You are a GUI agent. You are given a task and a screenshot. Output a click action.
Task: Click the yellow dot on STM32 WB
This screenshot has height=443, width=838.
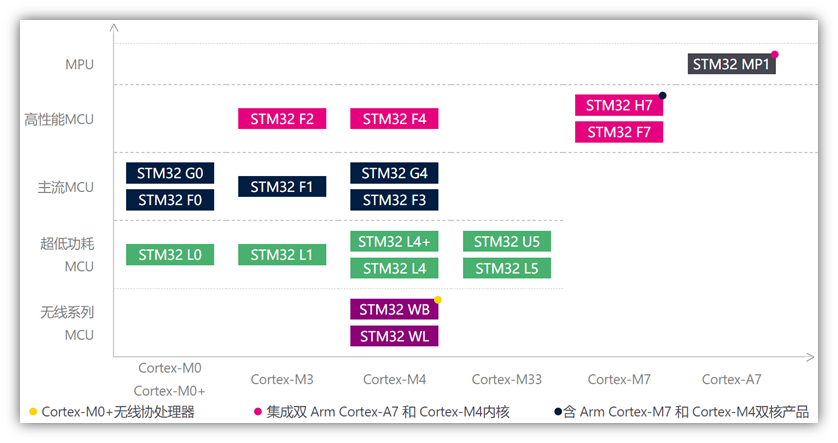(x=438, y=300)
